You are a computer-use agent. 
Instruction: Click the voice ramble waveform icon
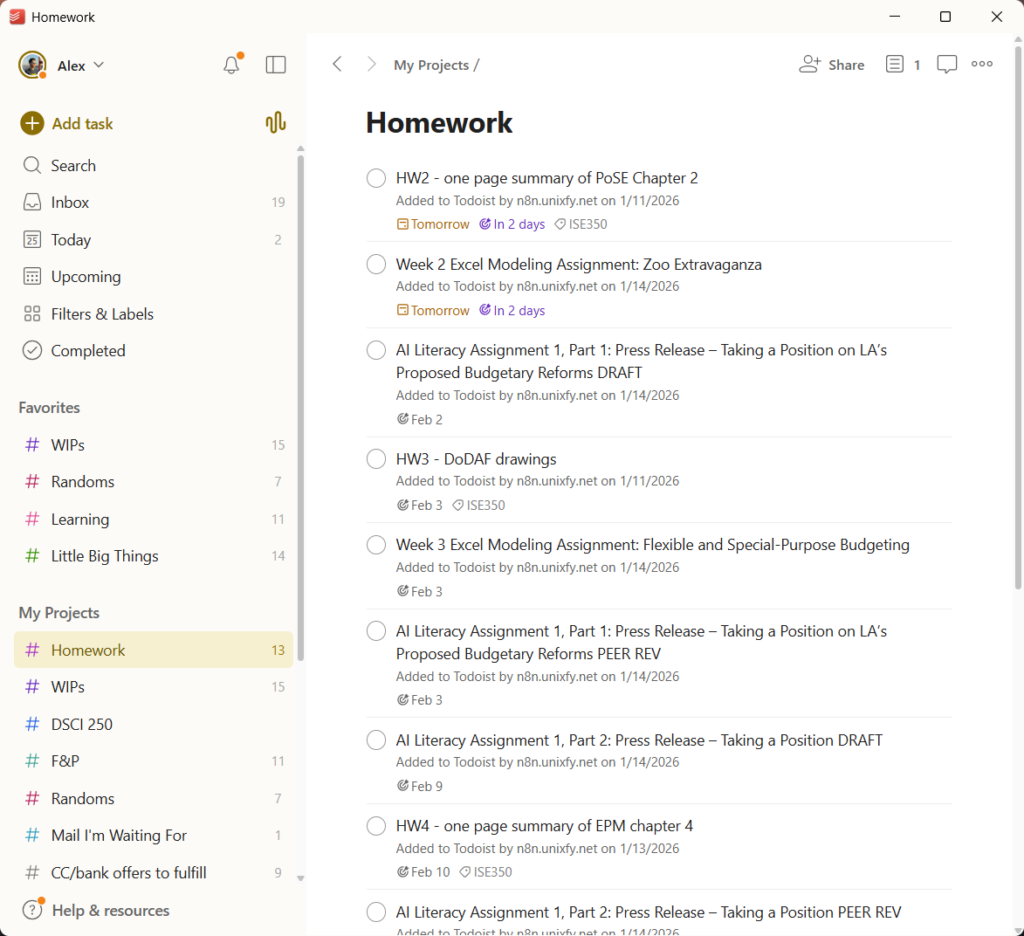click(x=276, y=123)
